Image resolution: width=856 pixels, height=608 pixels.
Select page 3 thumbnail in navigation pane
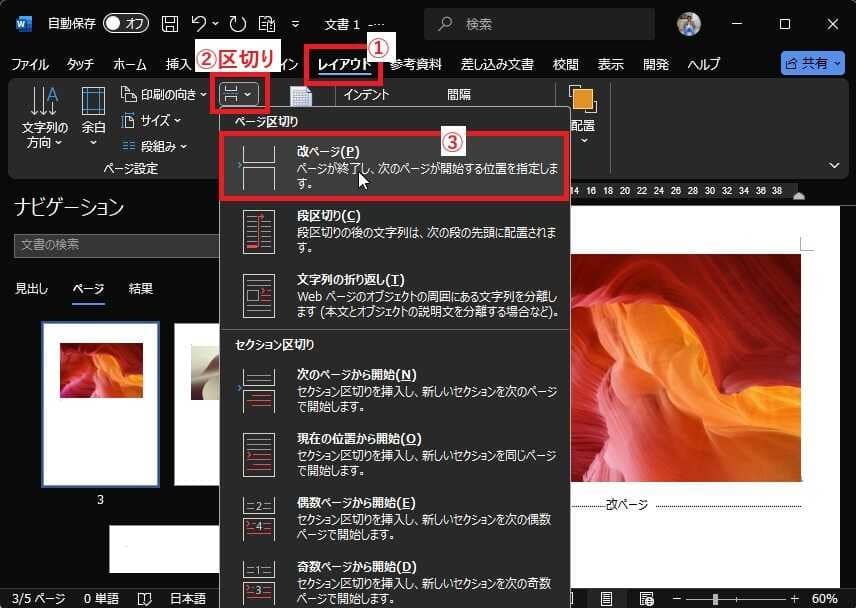100,404
